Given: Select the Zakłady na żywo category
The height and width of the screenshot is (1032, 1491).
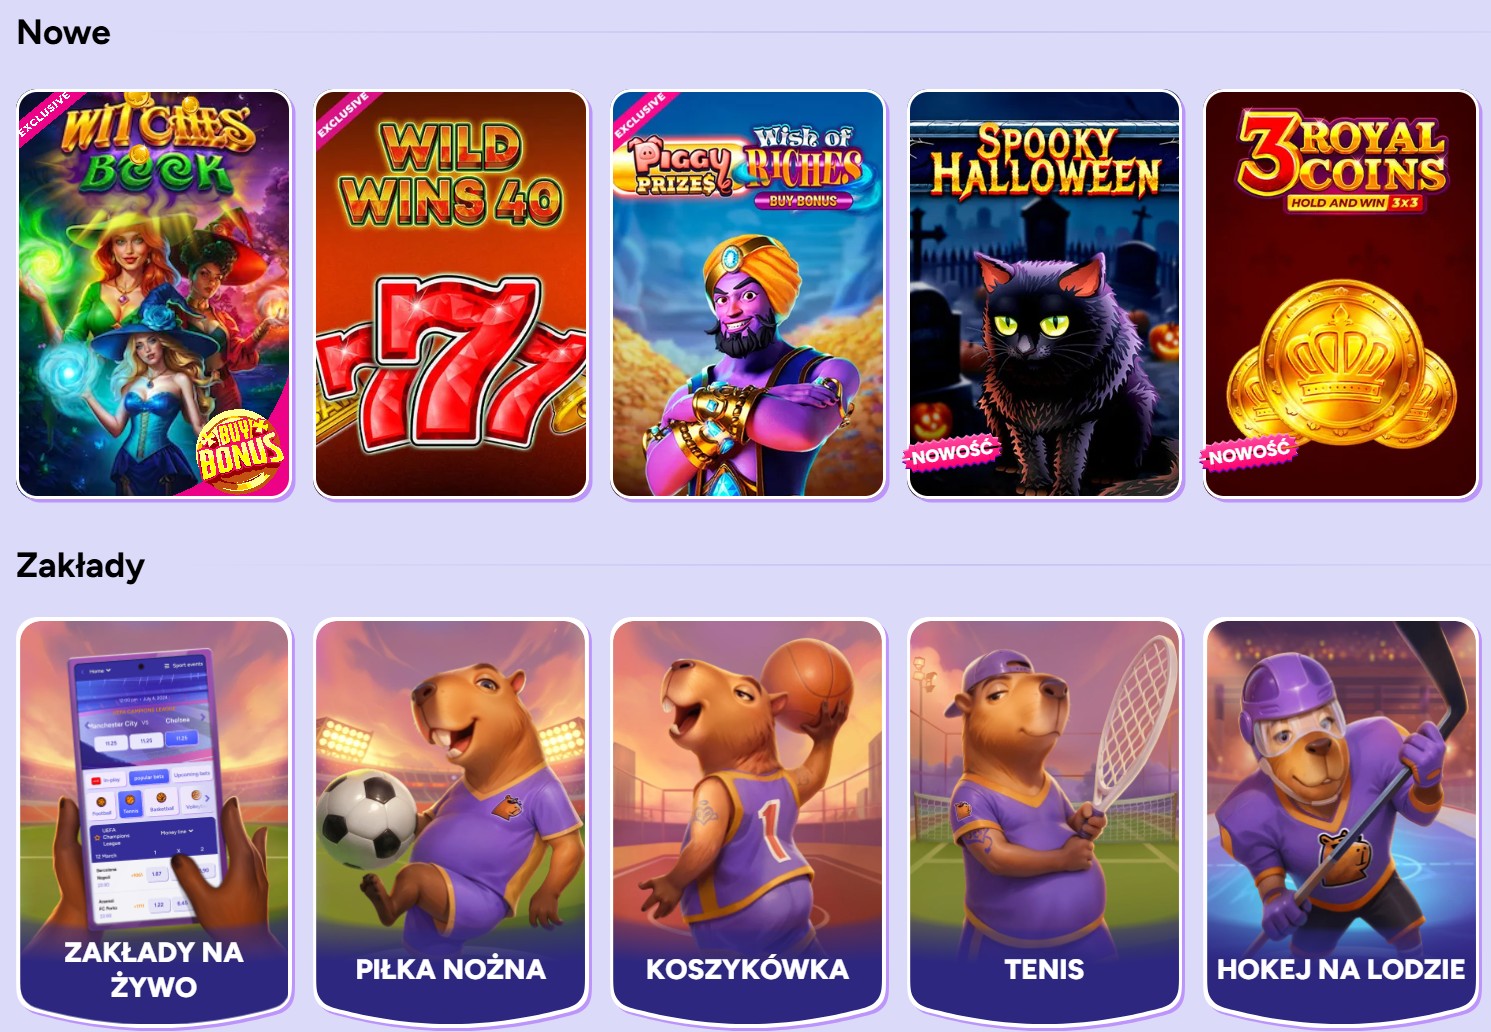Looking at the screenshot, I should click(154, 820).
